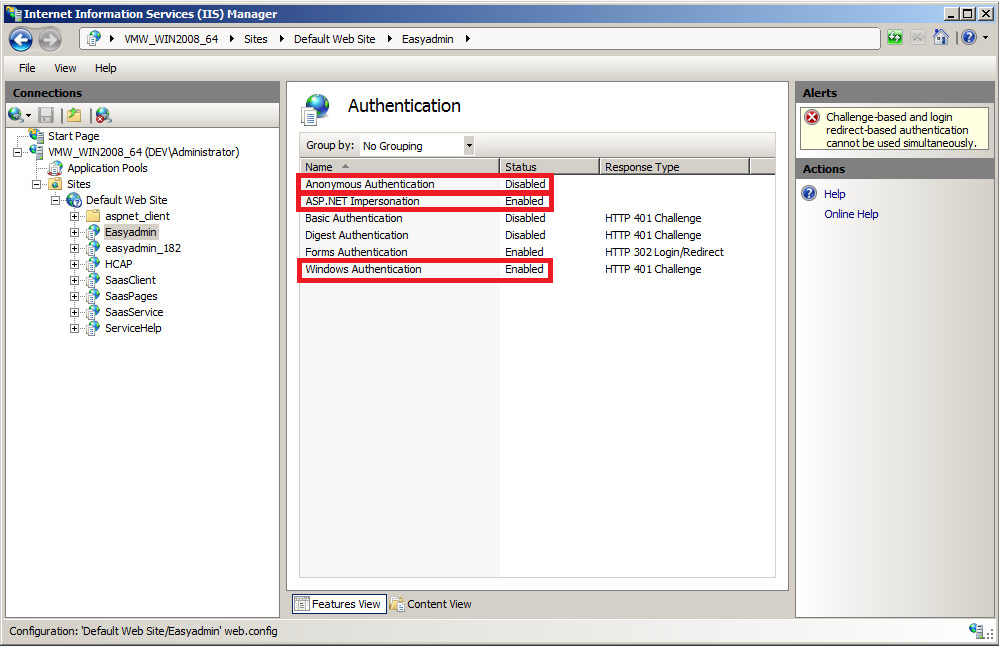Collapse the Default Web Site node
Image resolution: width=999 pixels, height=647 pixels.
[x=57, y=200]
